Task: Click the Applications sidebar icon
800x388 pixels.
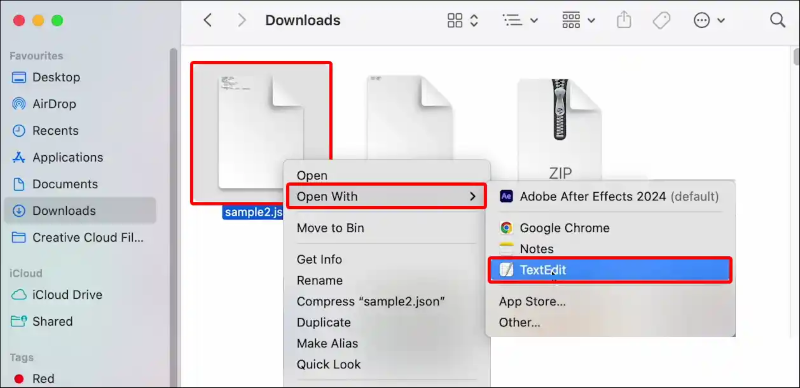Action: 19,157
